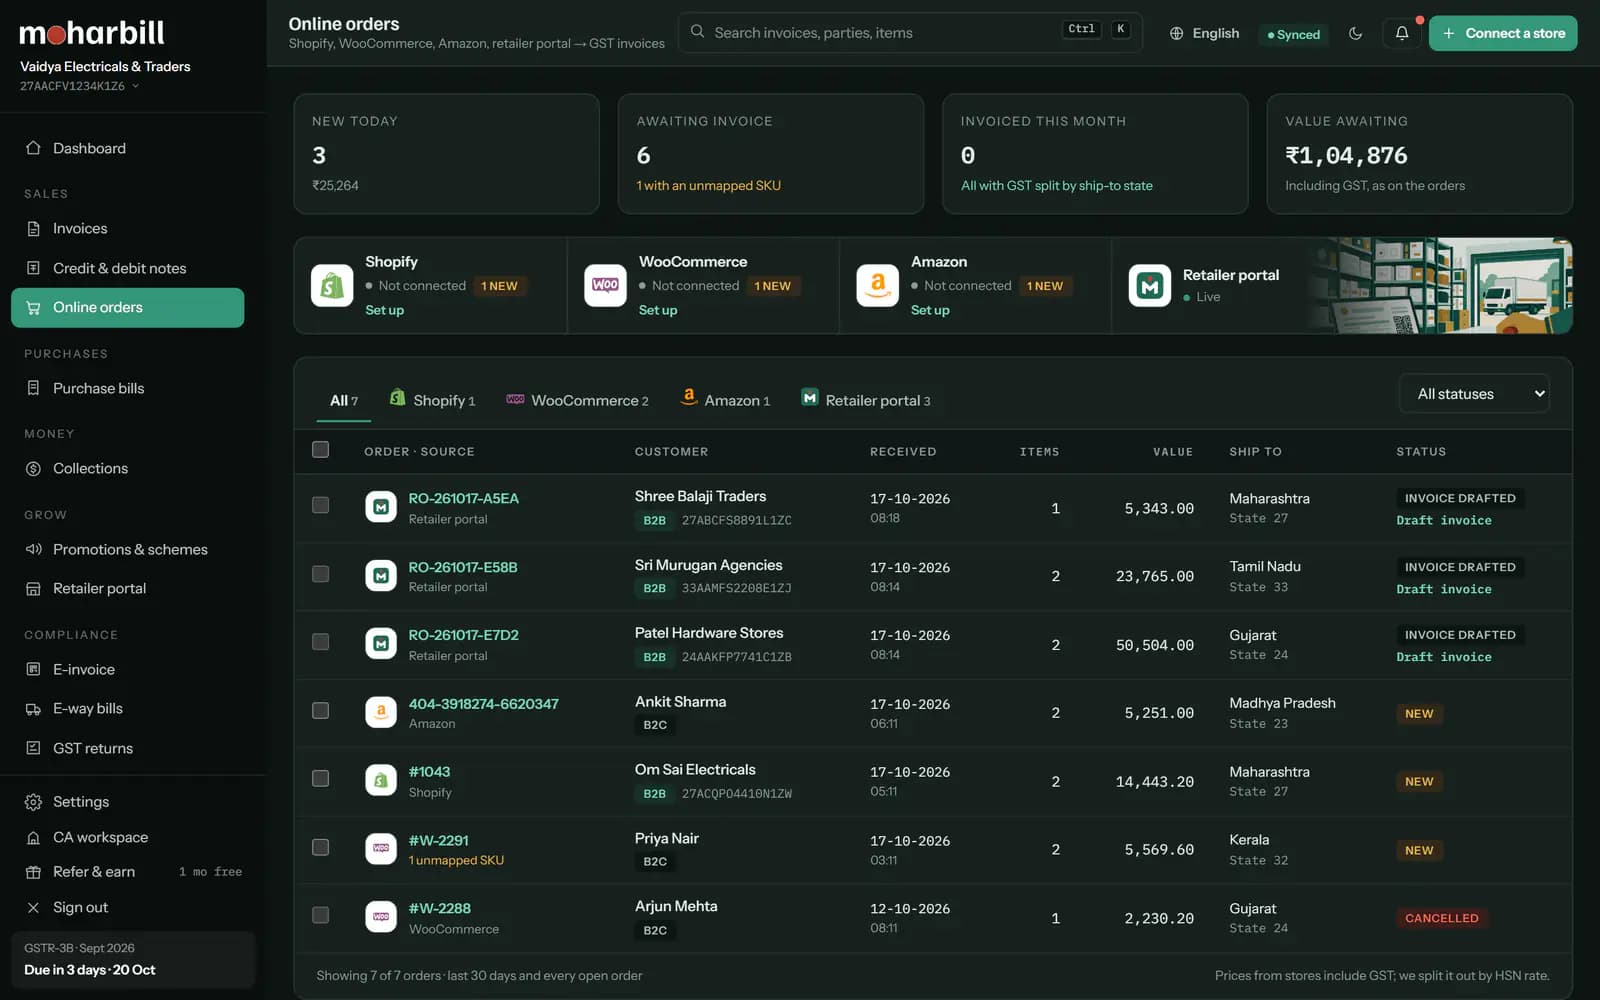
Task: Select checkbox for Ankit Sharma's Amazon order
Action: [320, 711]
